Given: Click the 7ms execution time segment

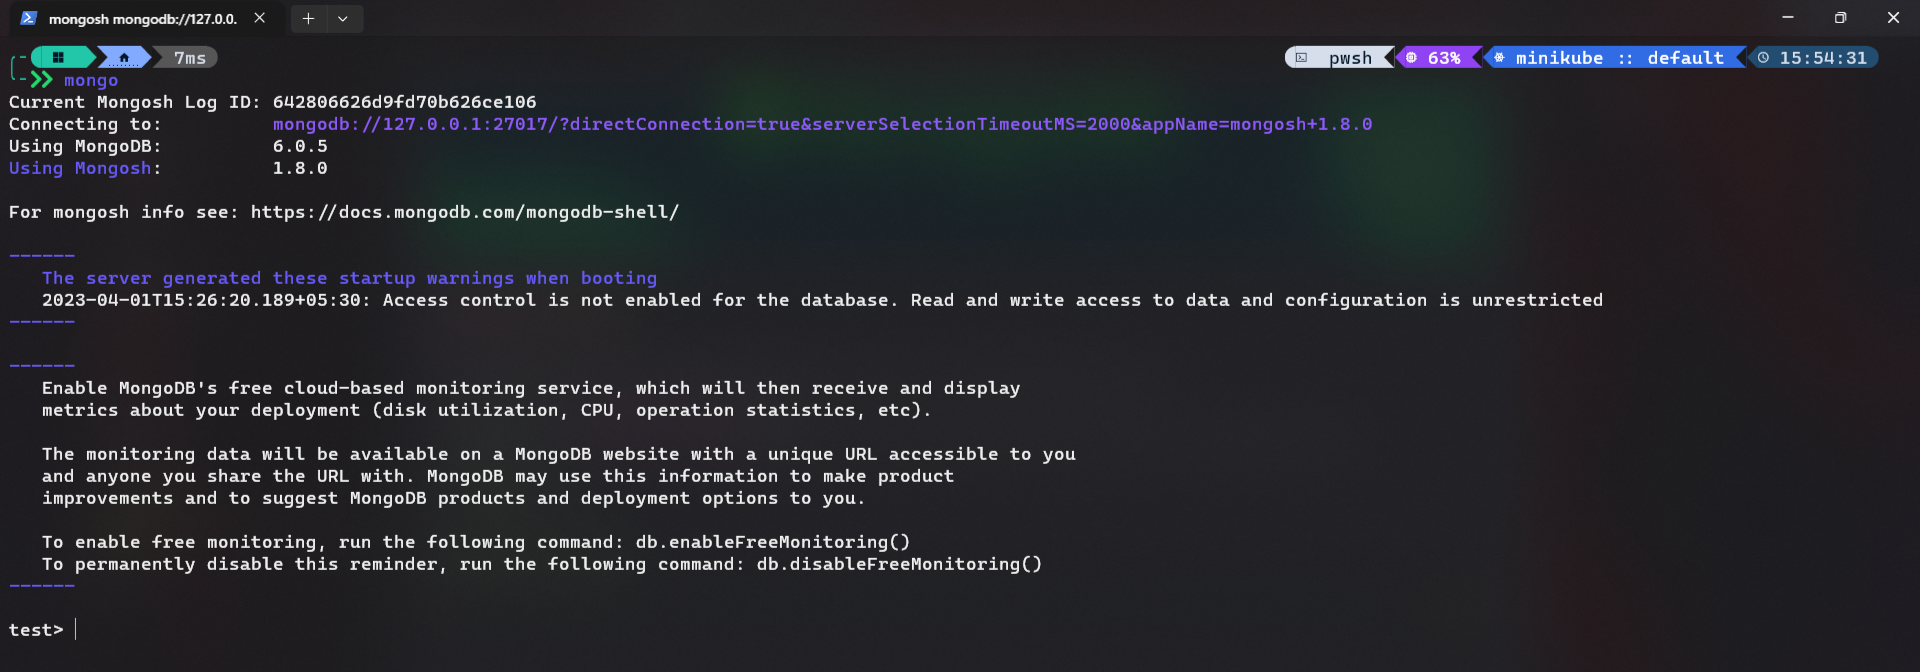Looking at the screenshot, I should [x=189, y=58].
